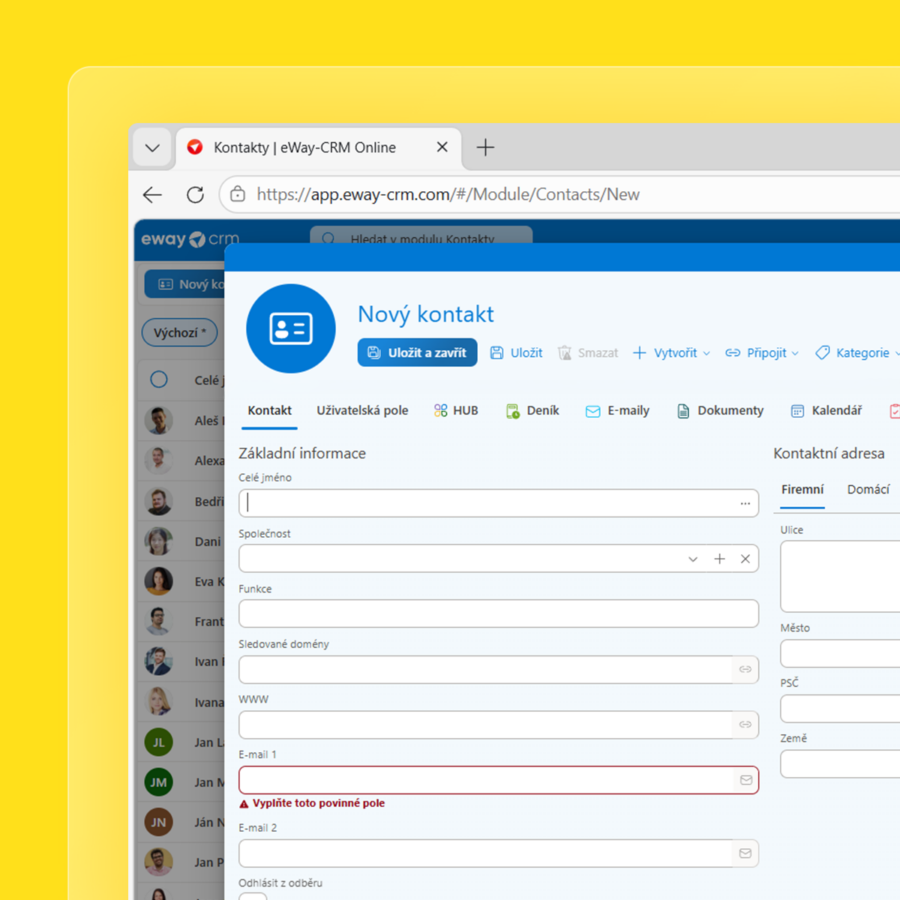Clear the Společnost field with X icon
The image size is (900, 900).
coord(745,559)
